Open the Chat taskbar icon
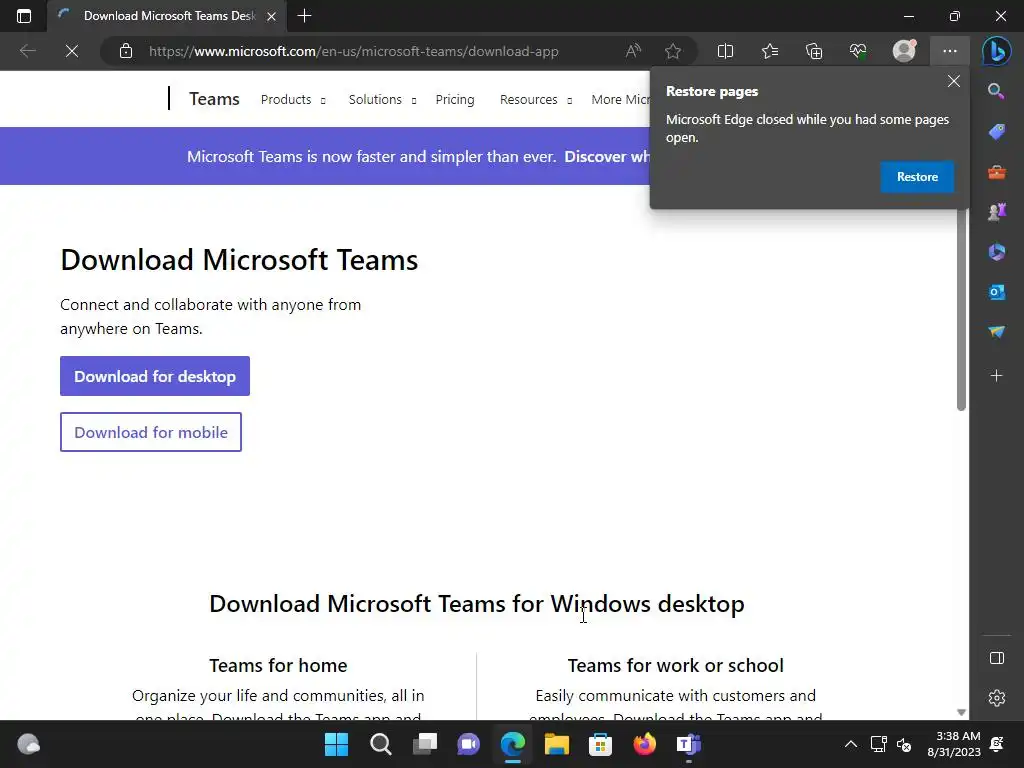Image resolution: width=1024 pixels, height=768 pixels. click(468, 744)
